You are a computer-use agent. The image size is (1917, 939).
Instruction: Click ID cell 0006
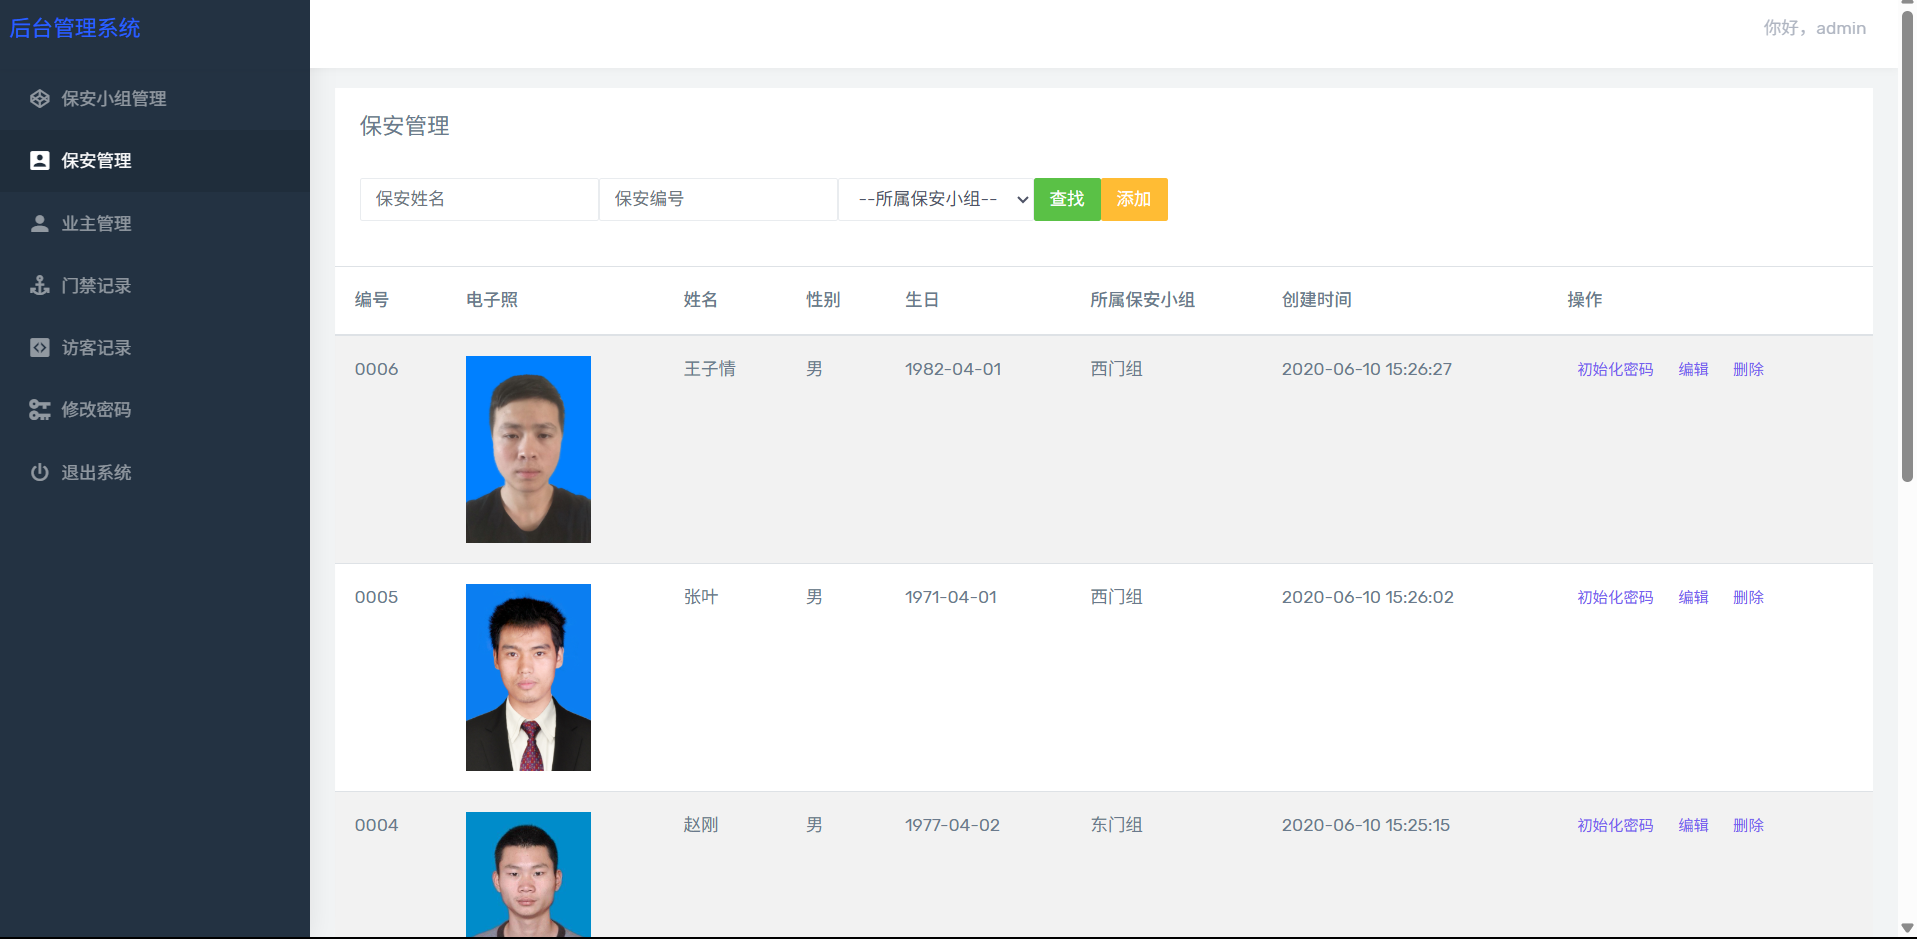[x=377, y=369]
